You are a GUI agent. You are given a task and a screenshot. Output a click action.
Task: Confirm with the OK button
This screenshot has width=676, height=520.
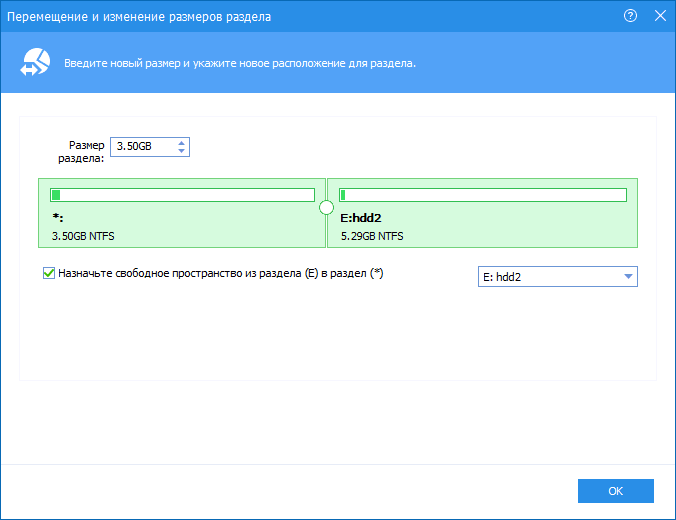tap(616, 491)
